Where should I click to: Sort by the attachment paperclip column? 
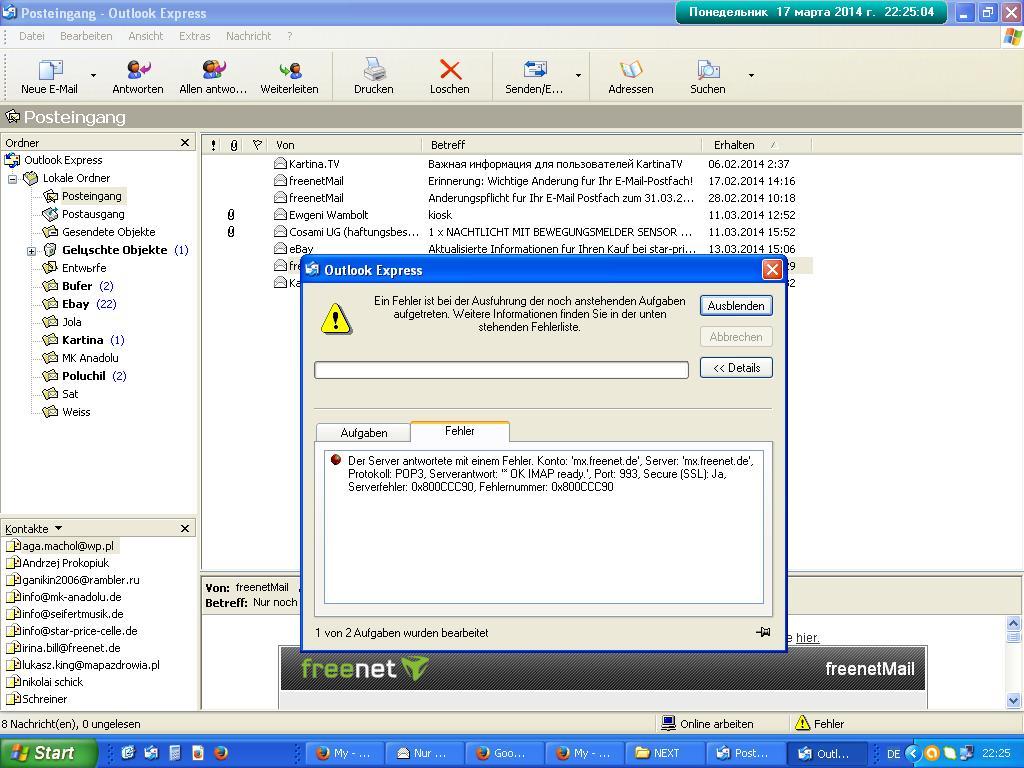pos(234,145)
